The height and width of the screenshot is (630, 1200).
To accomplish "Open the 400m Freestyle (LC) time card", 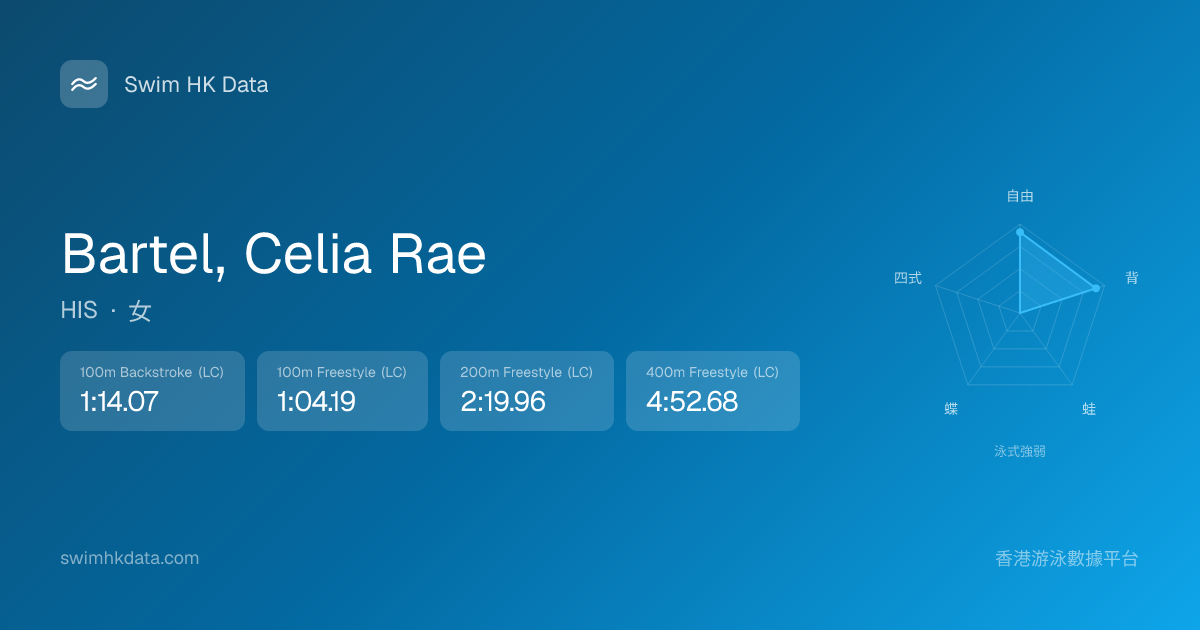I will point(712,391).
